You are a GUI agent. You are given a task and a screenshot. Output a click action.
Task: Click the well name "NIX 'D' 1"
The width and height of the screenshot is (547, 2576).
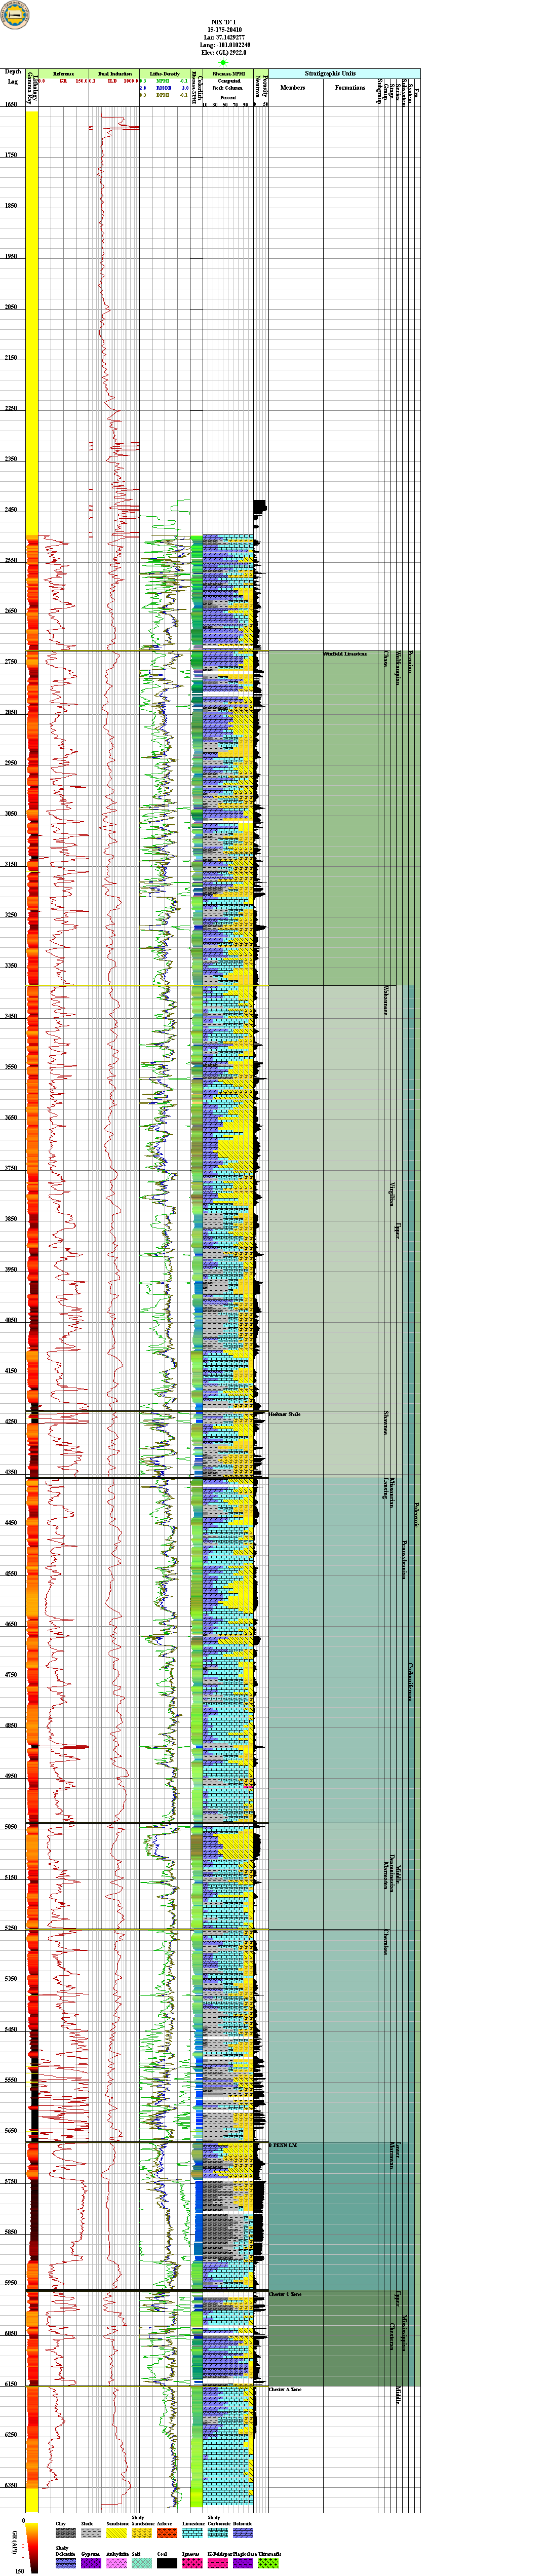click(x=224, y=21)
